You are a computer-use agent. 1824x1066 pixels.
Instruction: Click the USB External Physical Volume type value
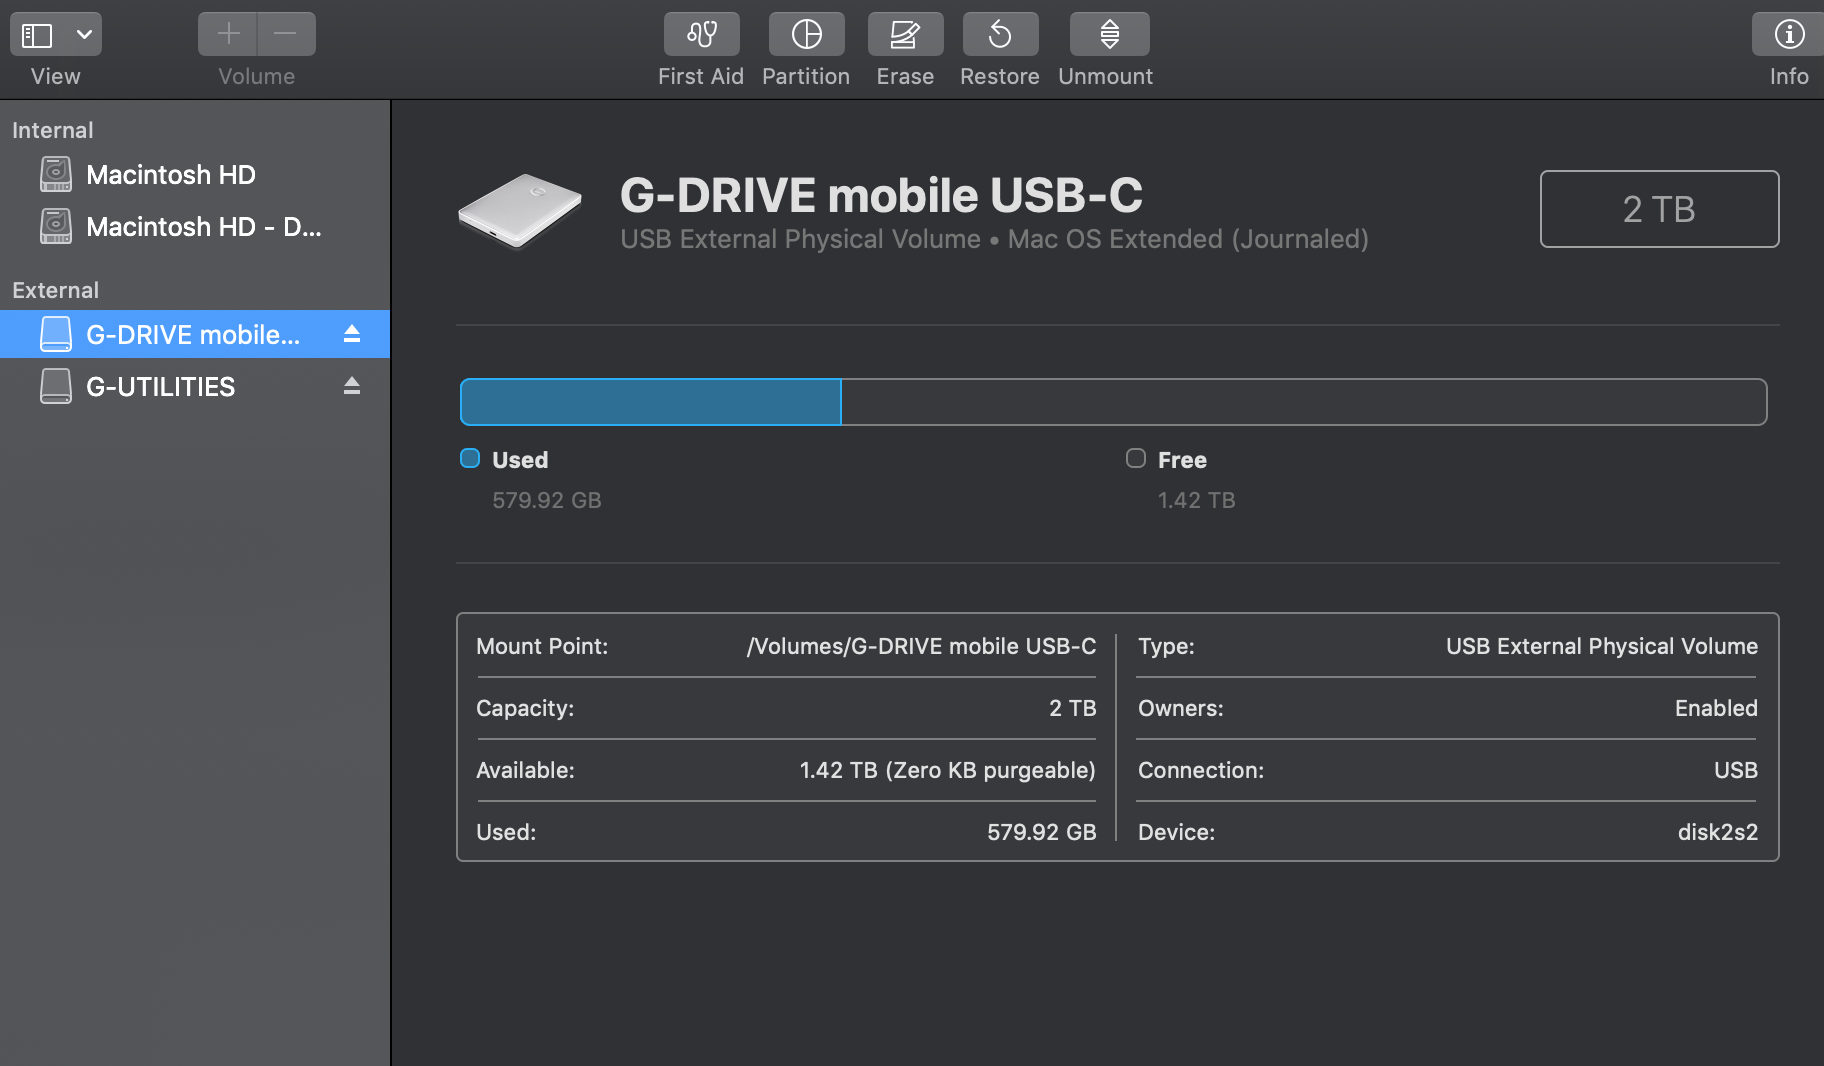[x=1602, y=646]
